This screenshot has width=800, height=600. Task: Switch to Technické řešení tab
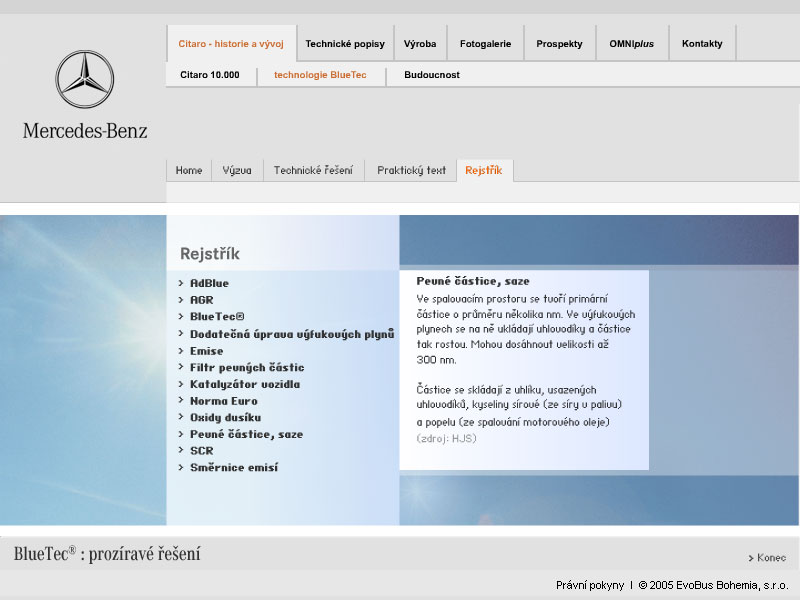click(x=313, y=170)
